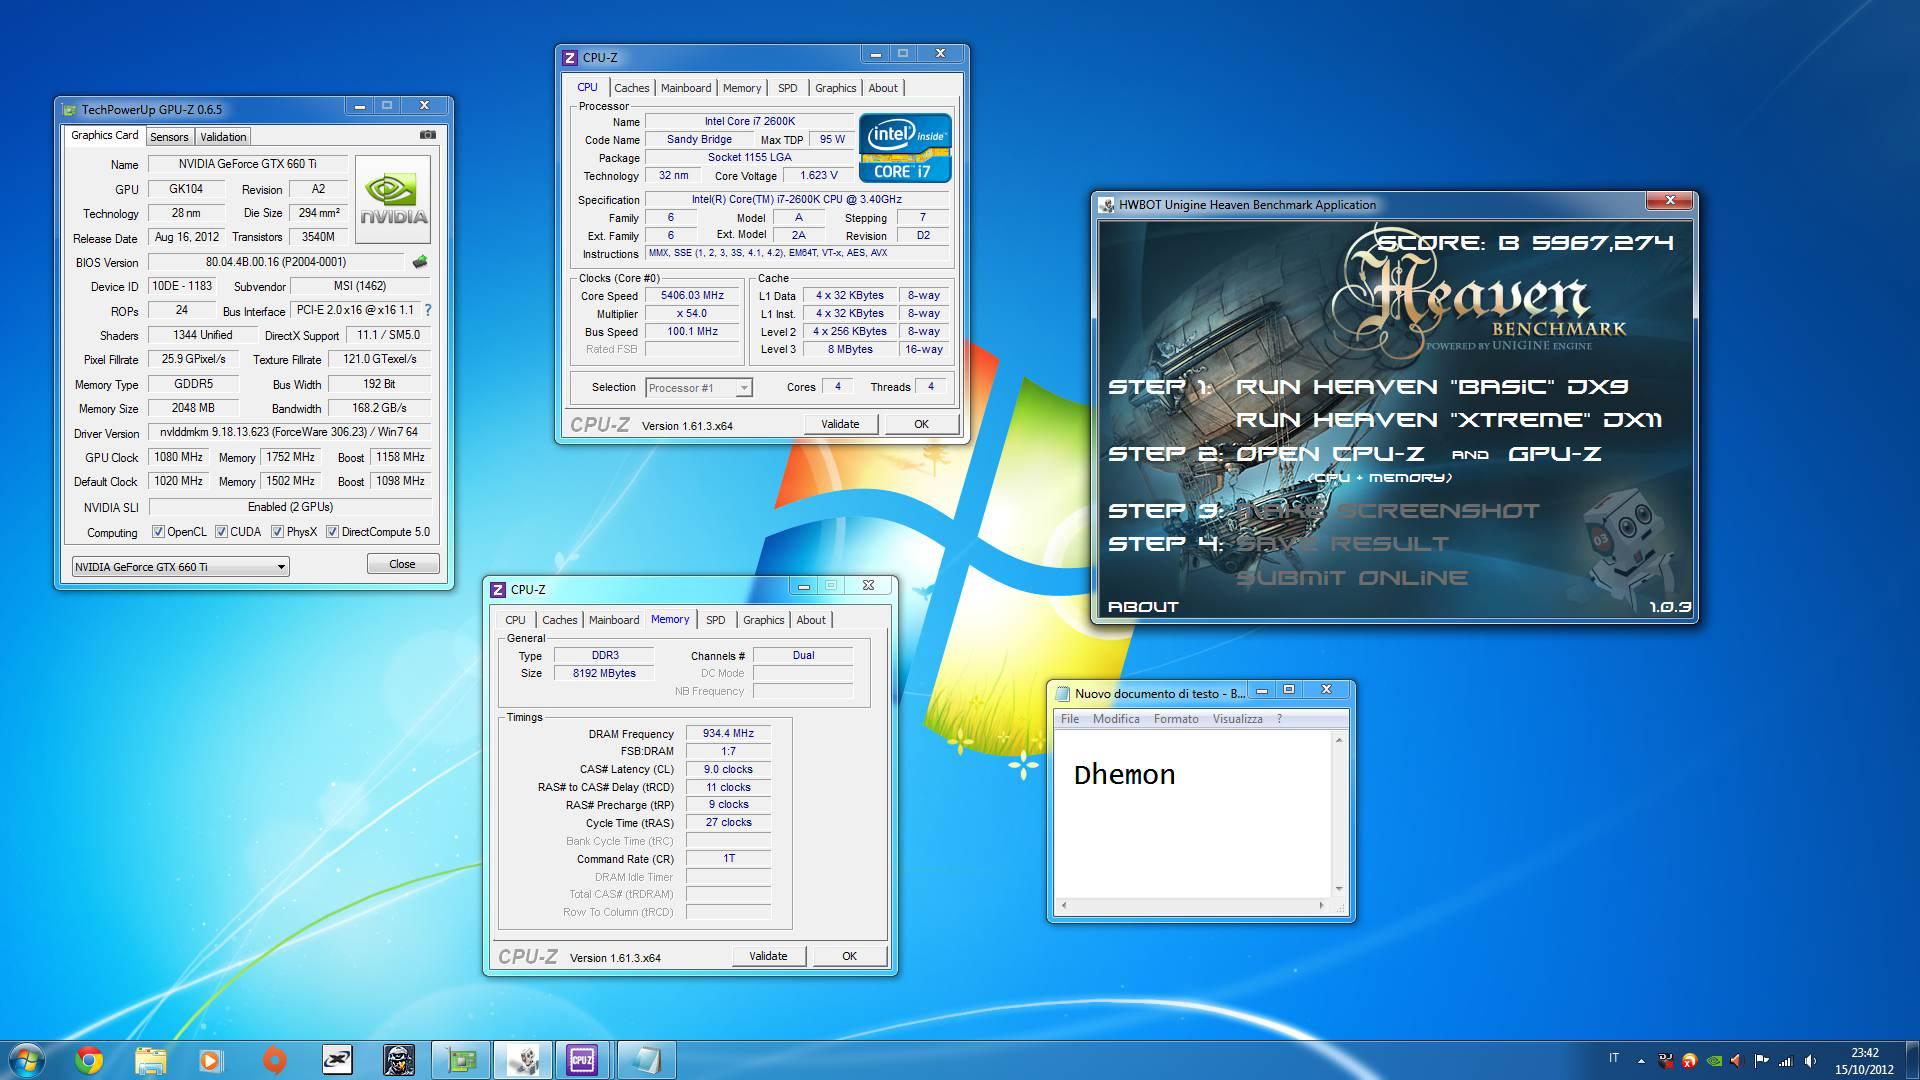Image resolution: width=1920 pixels, height=1080 pixels.
Task: Toggle the CUDA checkbox in GPU-Z
Action: 221,532
